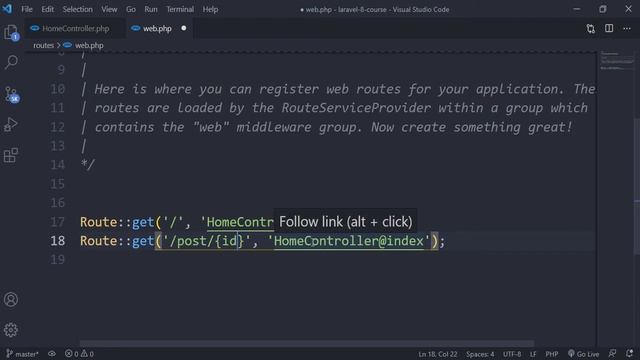Click the master branch indicator
The image size is (640, 360).
22,354
